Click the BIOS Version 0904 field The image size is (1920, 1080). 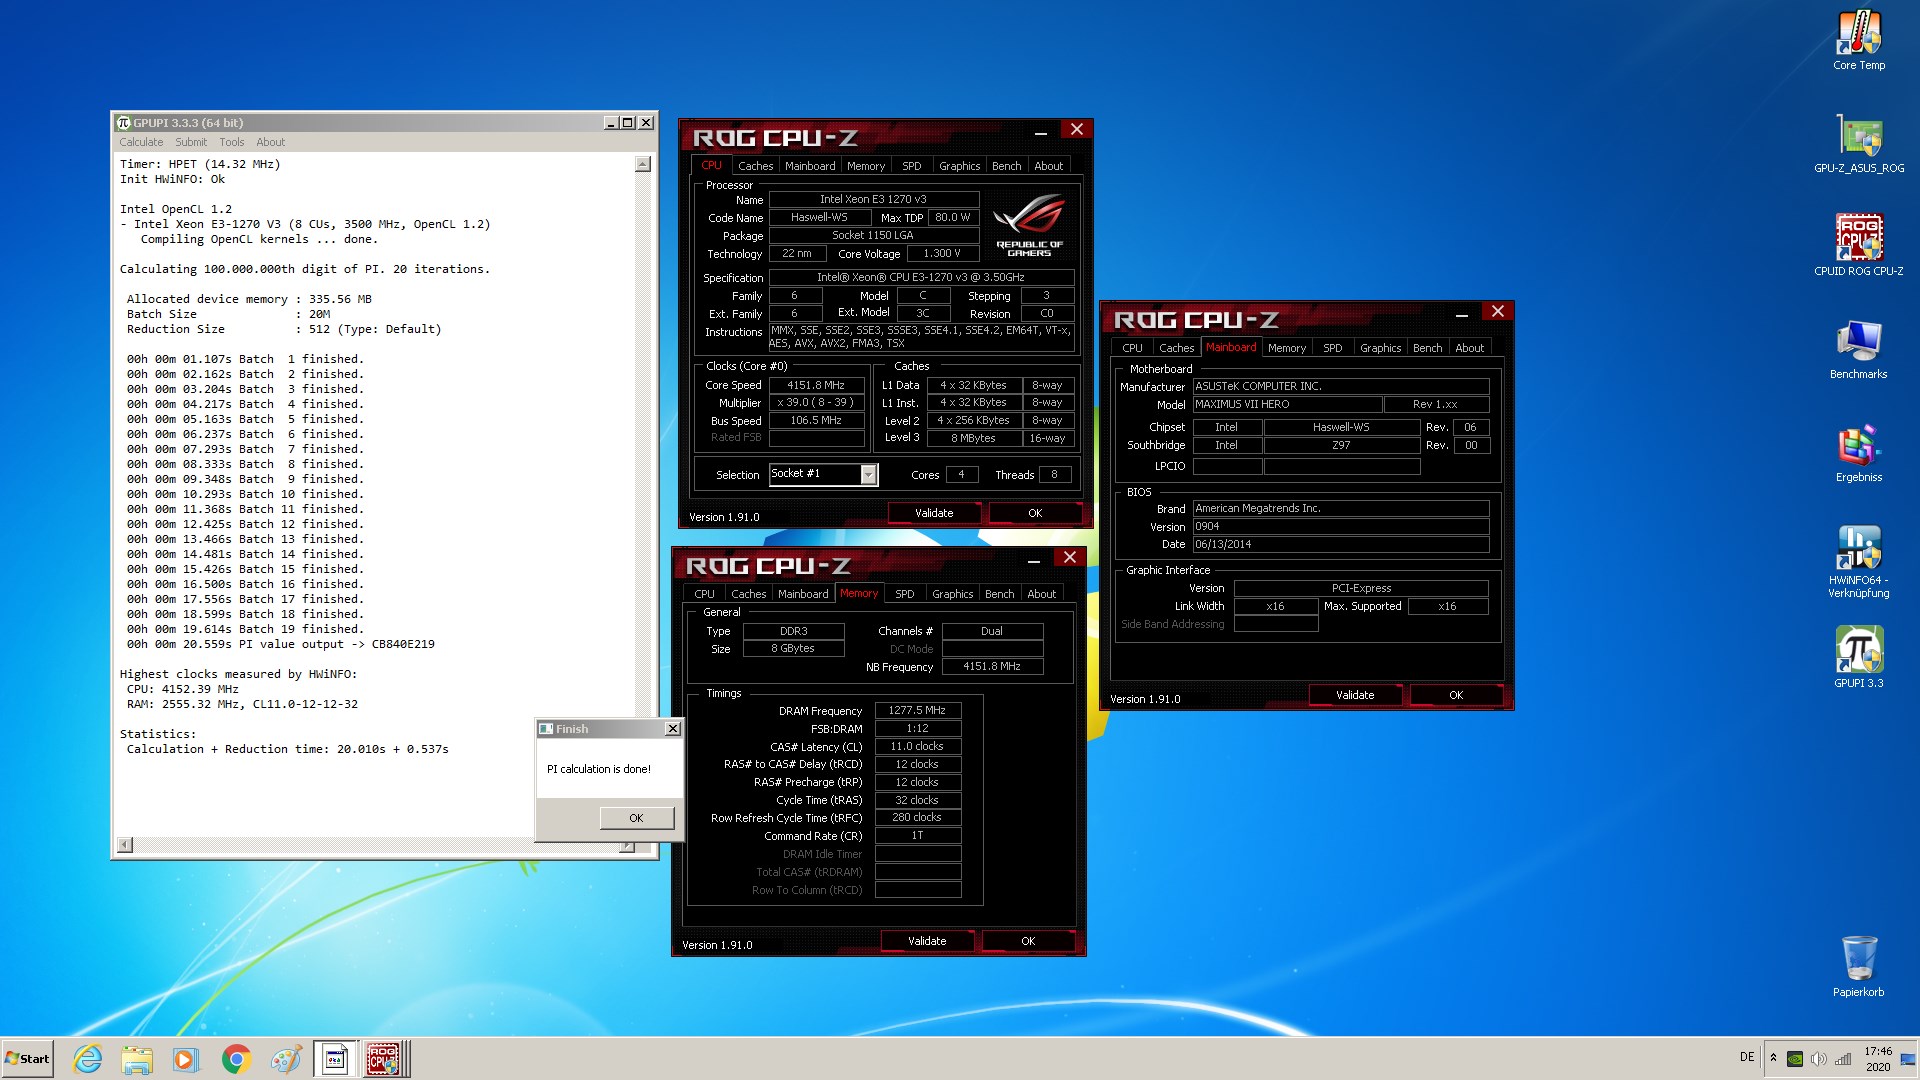pyautogui.click(x=1340, y=526)
